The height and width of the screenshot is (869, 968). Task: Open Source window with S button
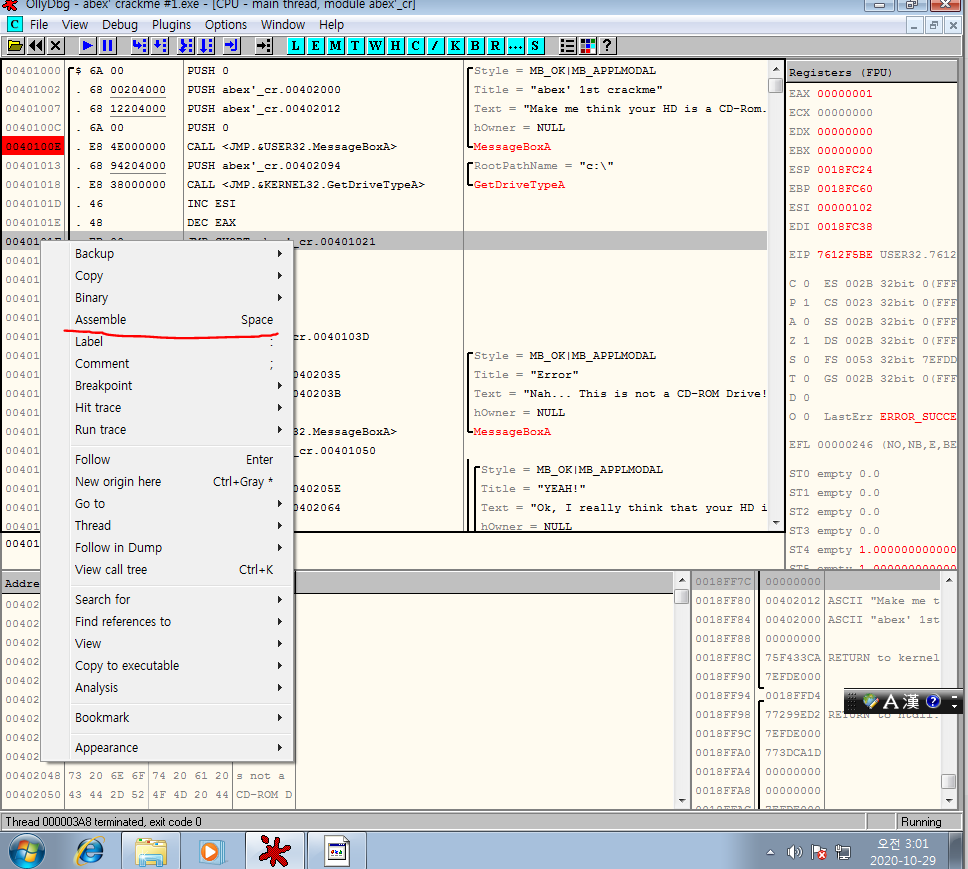point(535,46)
